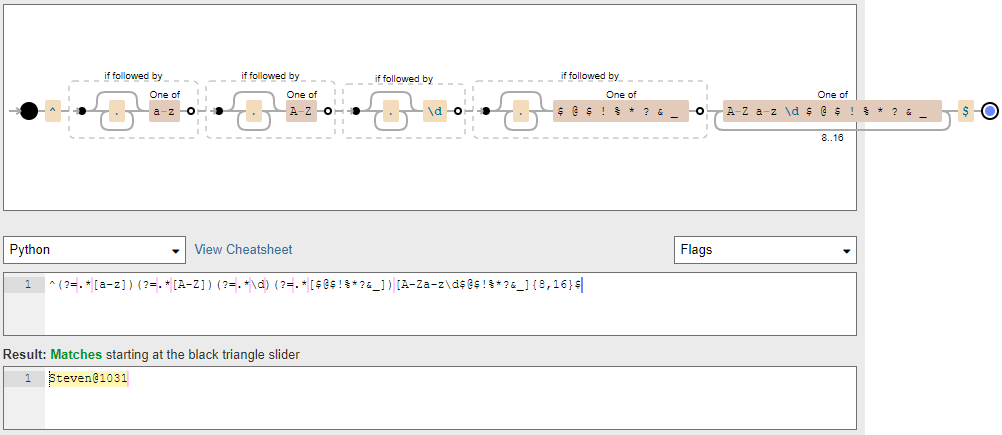
Task: Click the blue end circle node
Action: [x=990, y=111]
